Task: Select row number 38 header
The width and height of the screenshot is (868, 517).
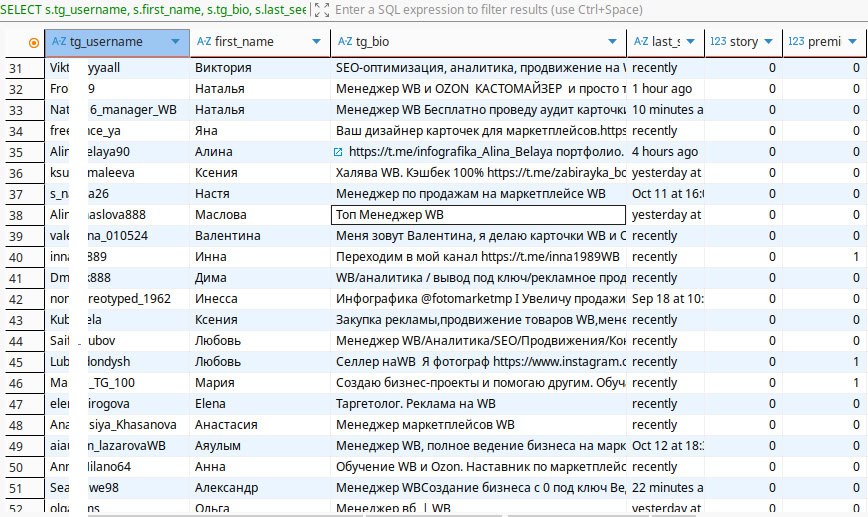Action: pos(16,215)
